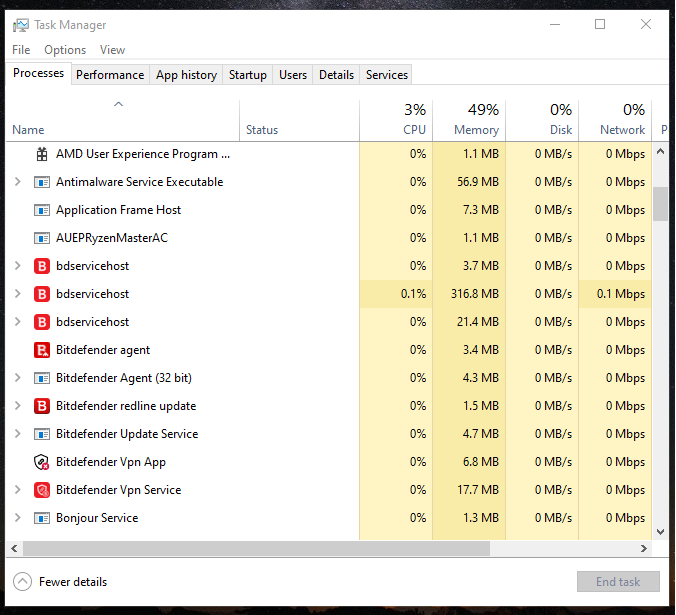
Task: Select AUEPRyzenMasterAC process name
Action: 112,238
